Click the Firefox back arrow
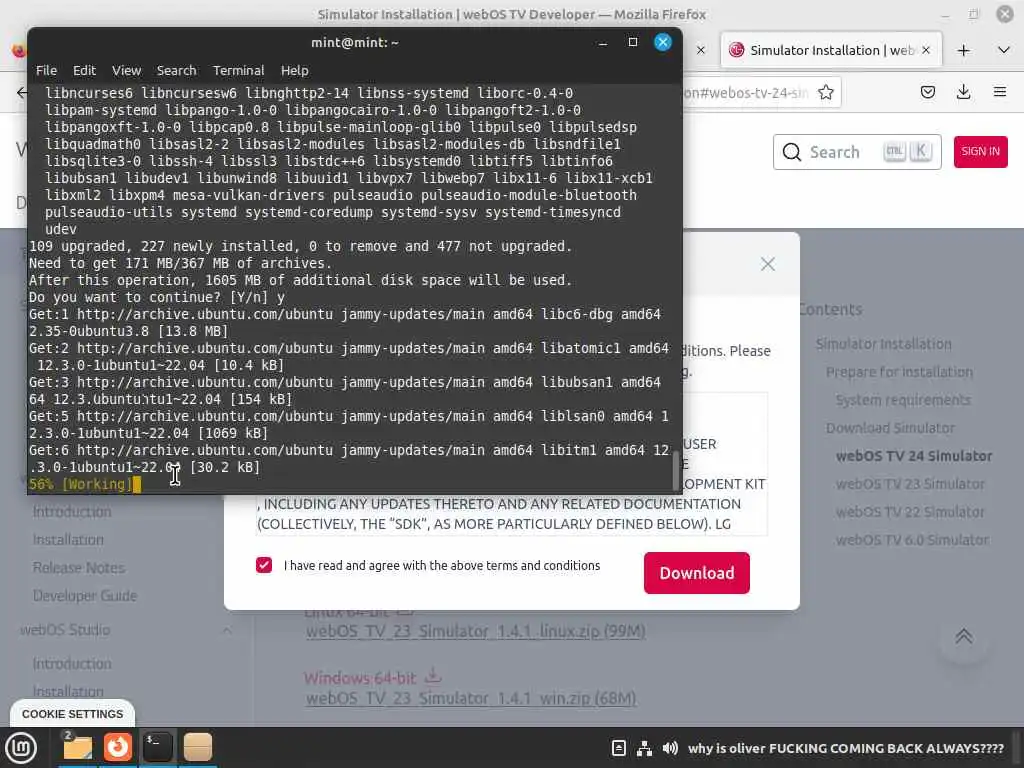Viewport: 1024px width, 768px height. (x=22, y=93)
